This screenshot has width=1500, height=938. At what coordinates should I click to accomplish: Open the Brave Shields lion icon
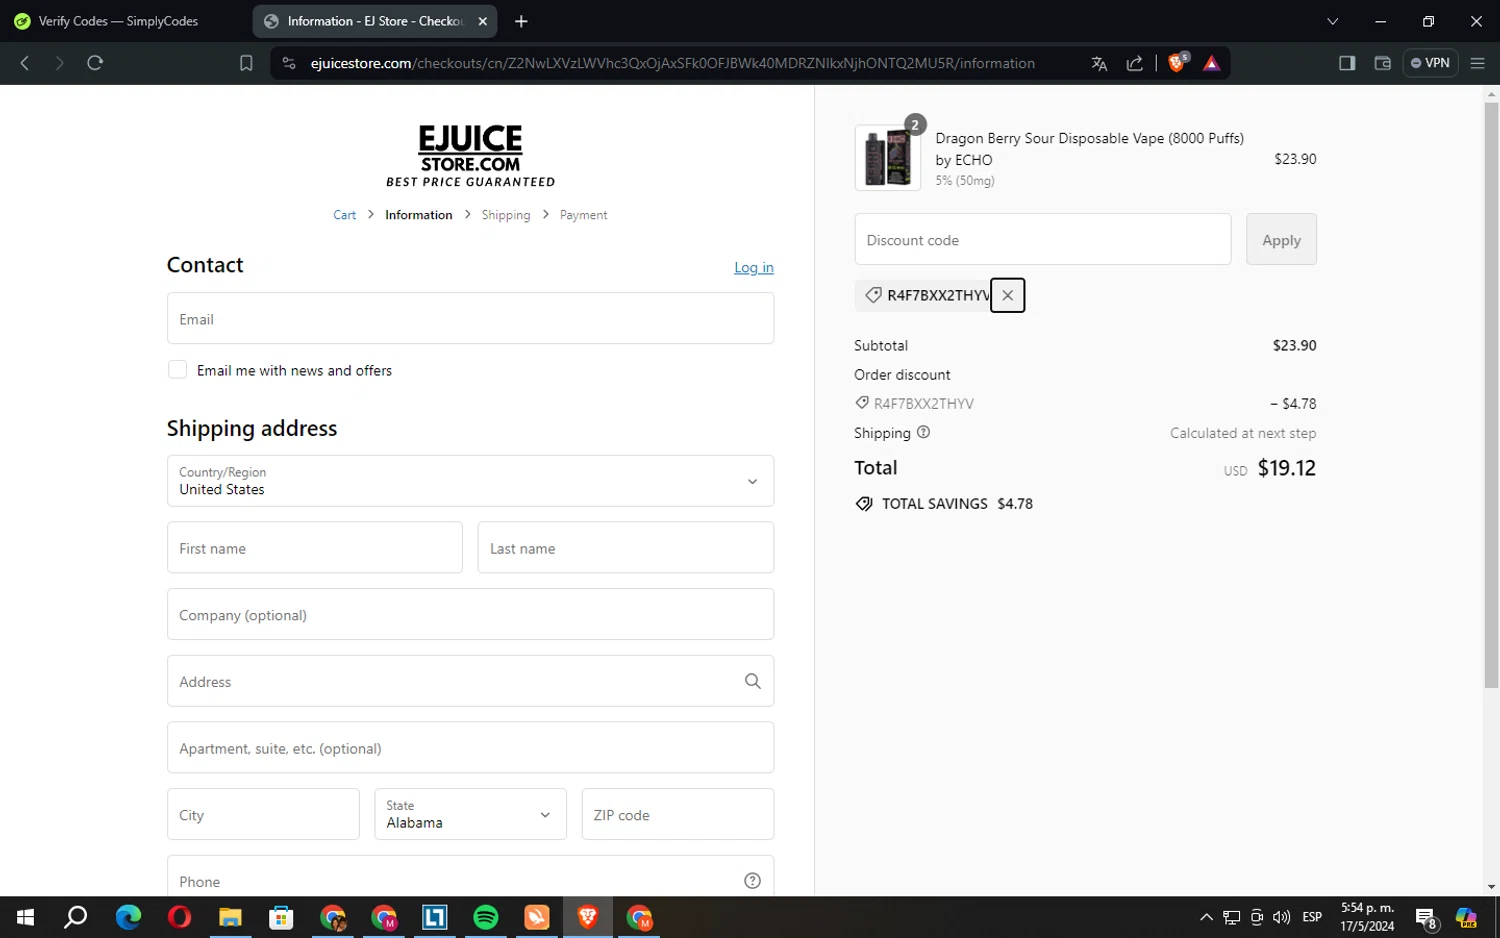pos(1177,63)
